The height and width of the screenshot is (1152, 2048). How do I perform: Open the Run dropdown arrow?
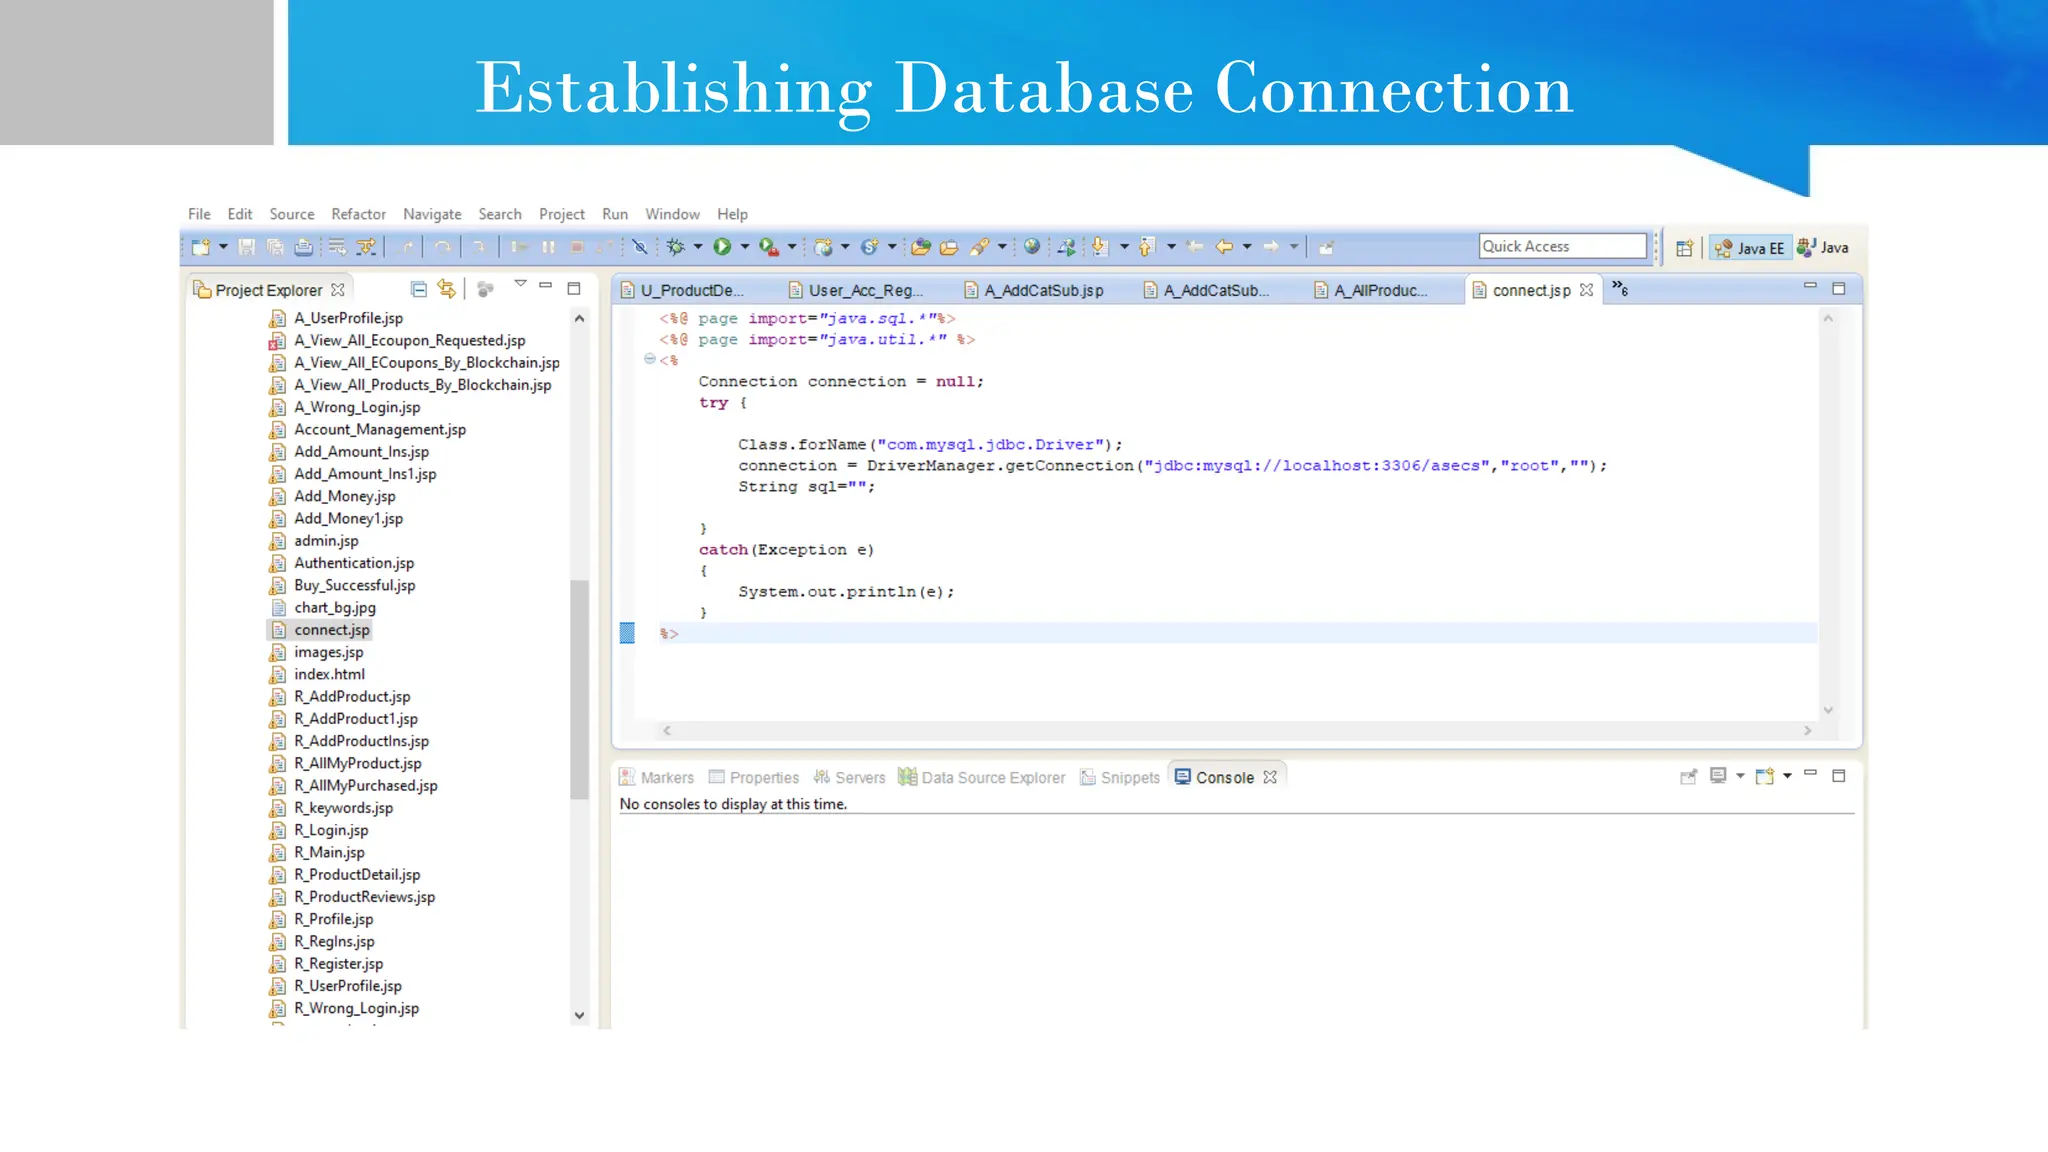pos(744,247)
